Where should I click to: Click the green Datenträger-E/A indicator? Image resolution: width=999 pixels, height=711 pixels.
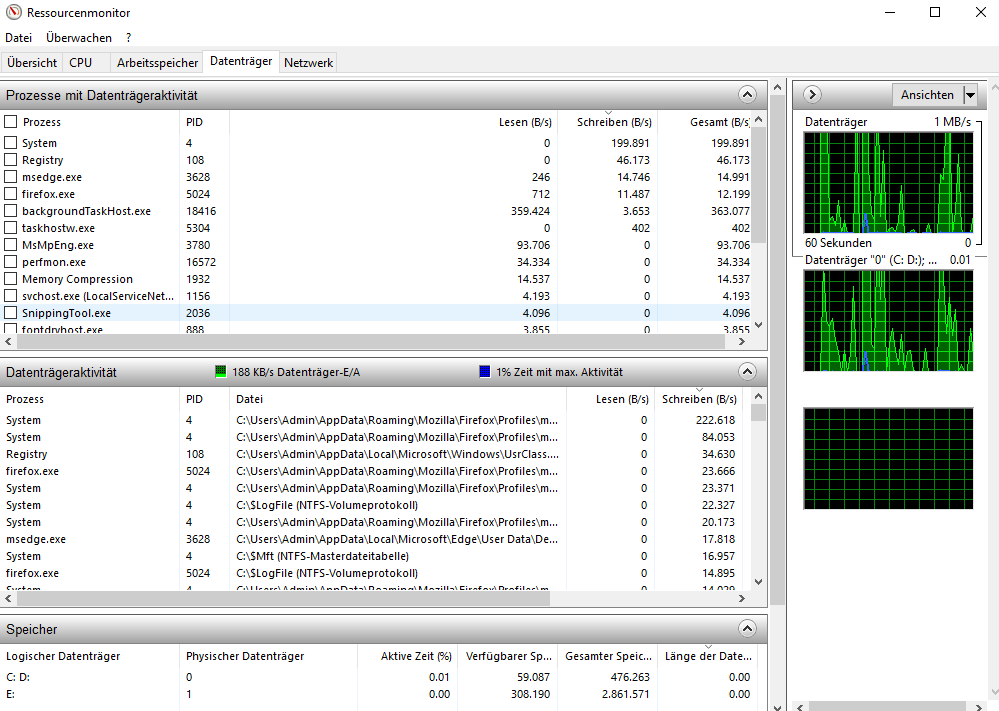220,371
